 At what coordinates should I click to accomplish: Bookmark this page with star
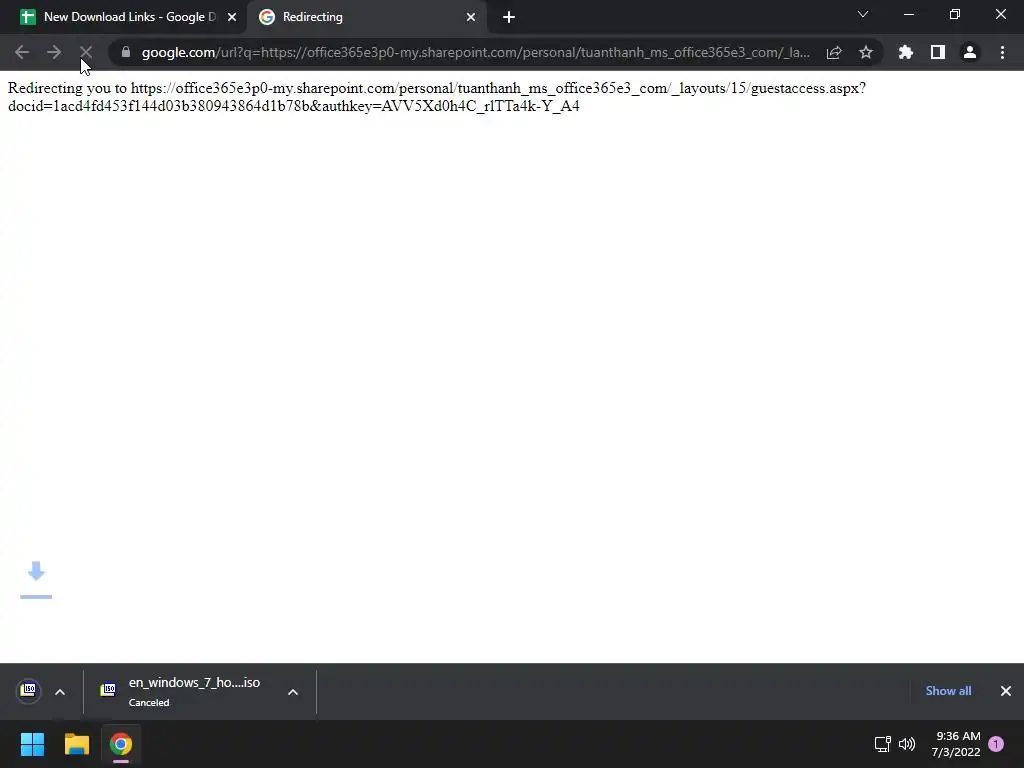click(866, 52)
